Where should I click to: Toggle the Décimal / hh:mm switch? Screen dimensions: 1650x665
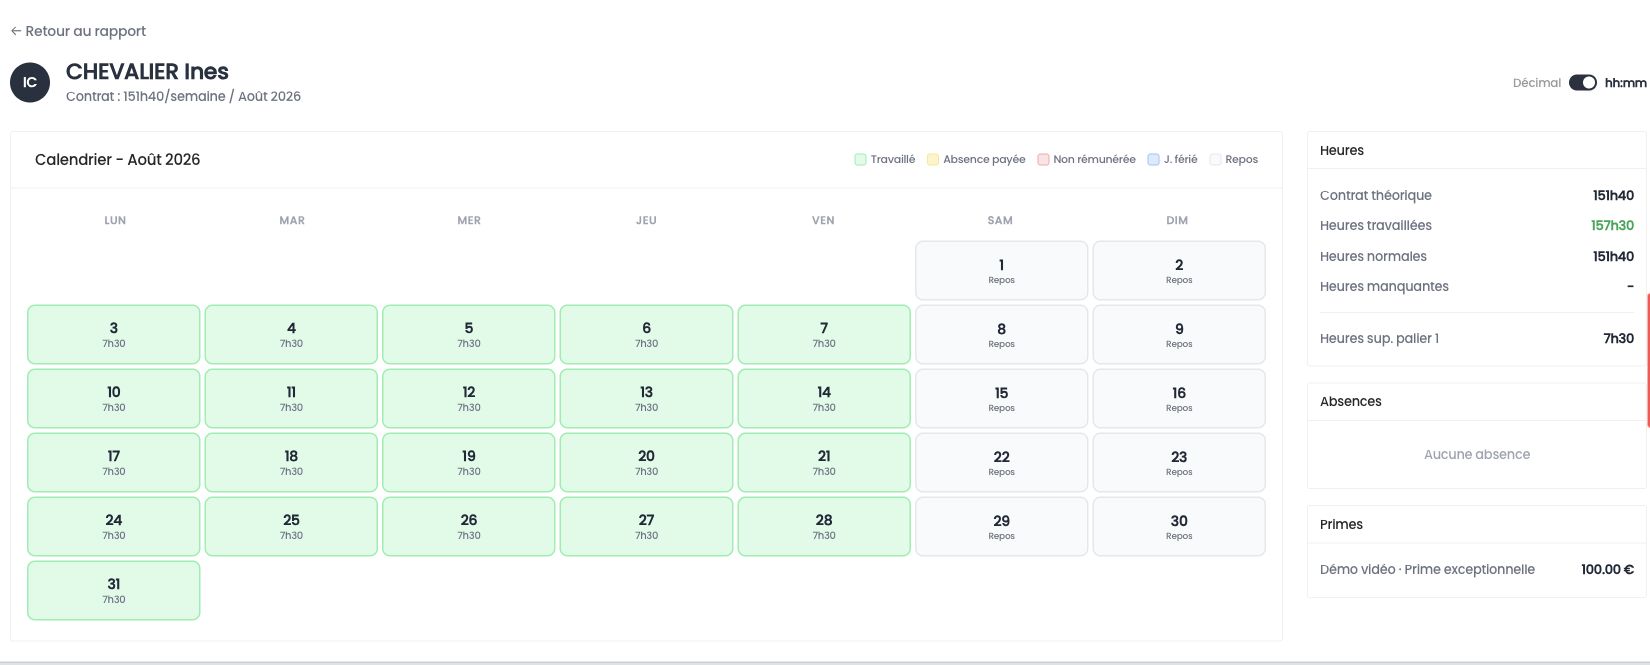[x=1583, y=83]
